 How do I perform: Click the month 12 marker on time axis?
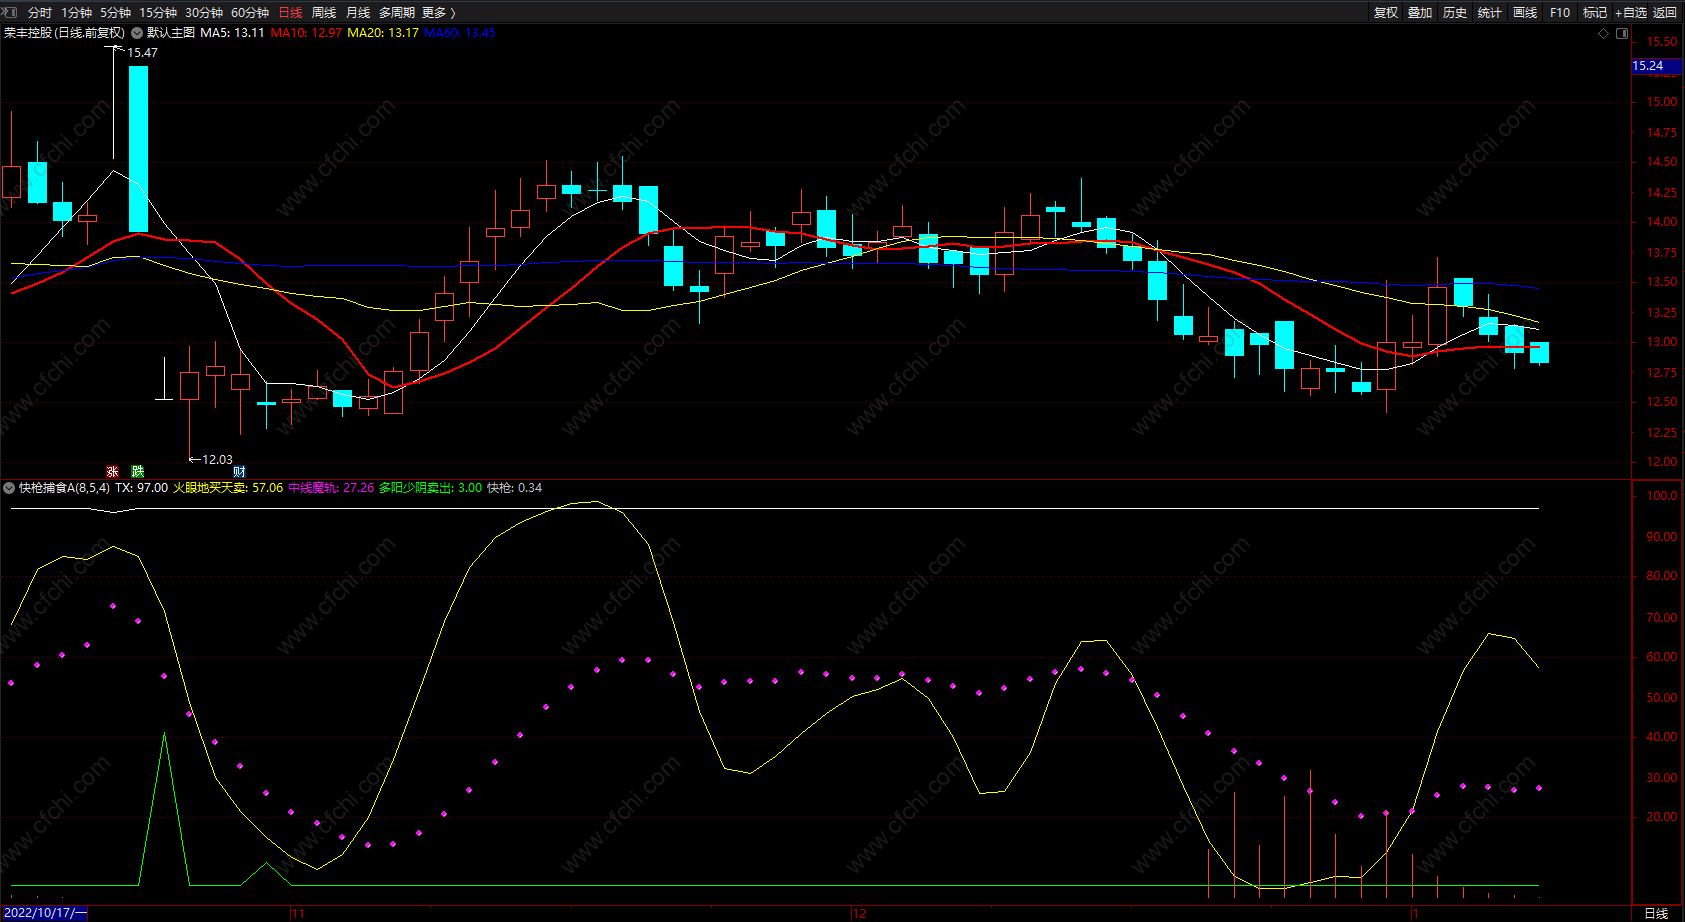pyautogui.click(x=859, y=914)
